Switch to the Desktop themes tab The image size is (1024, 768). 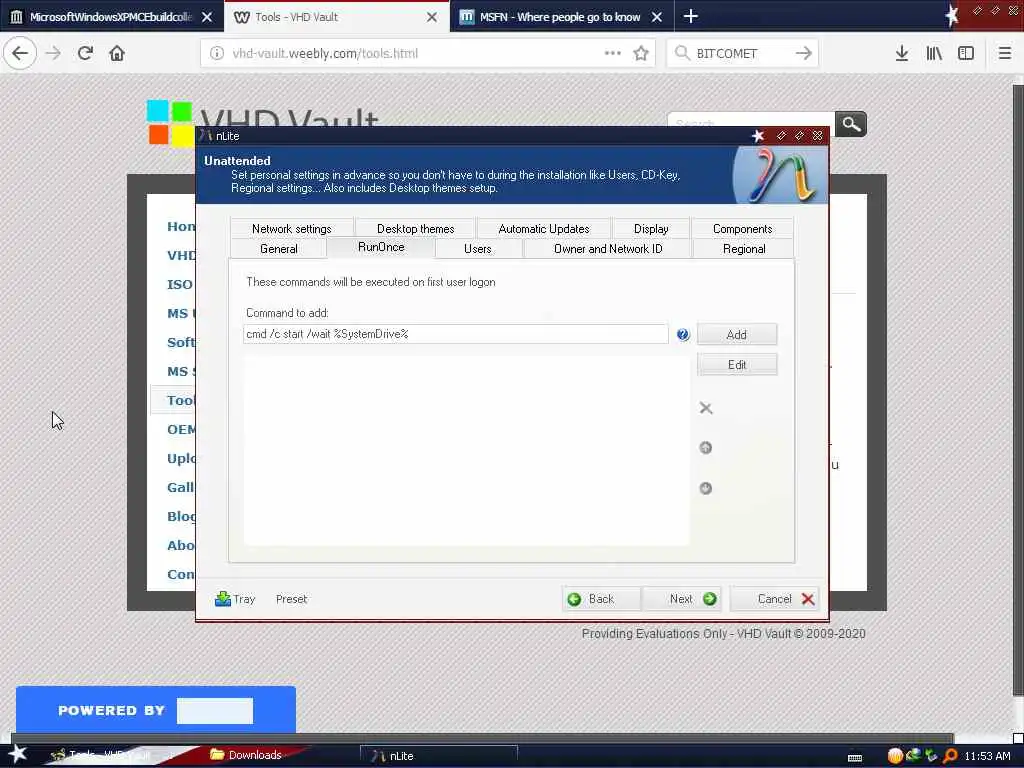click(415, 229)
